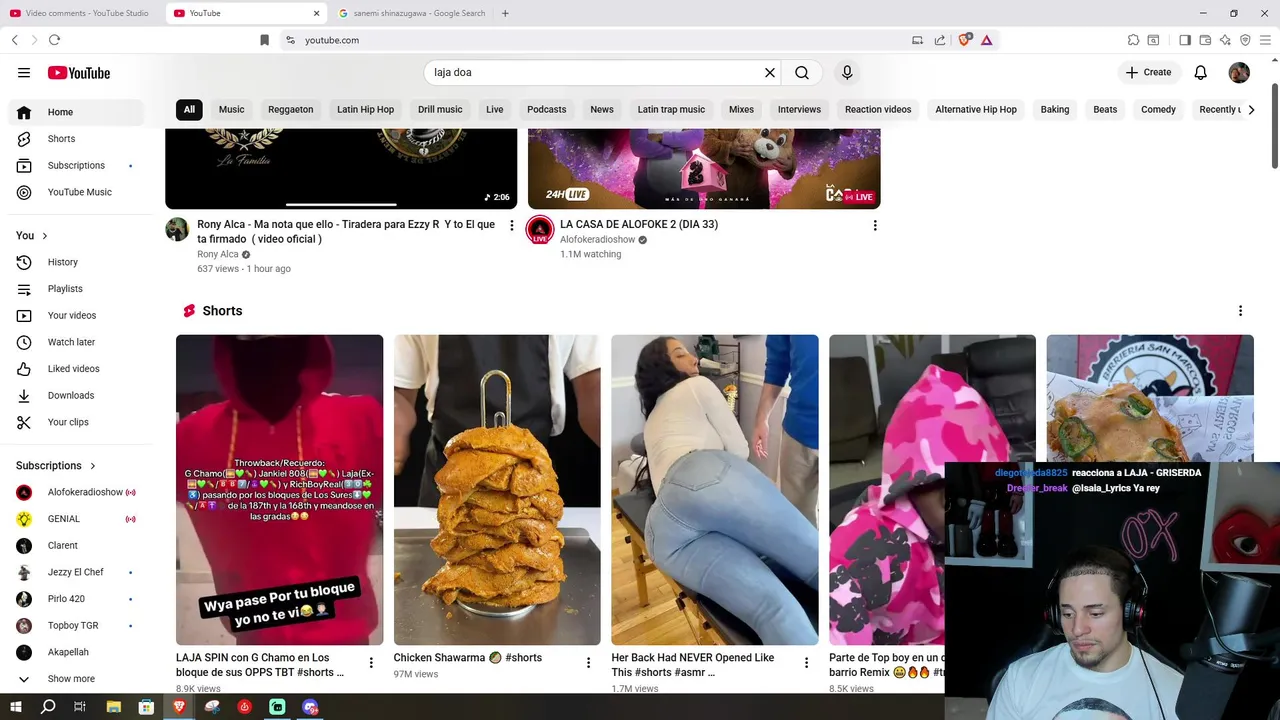This screenshot has width=1280, height=720.
Task: Click the share page icon
Action: (940, 40)
